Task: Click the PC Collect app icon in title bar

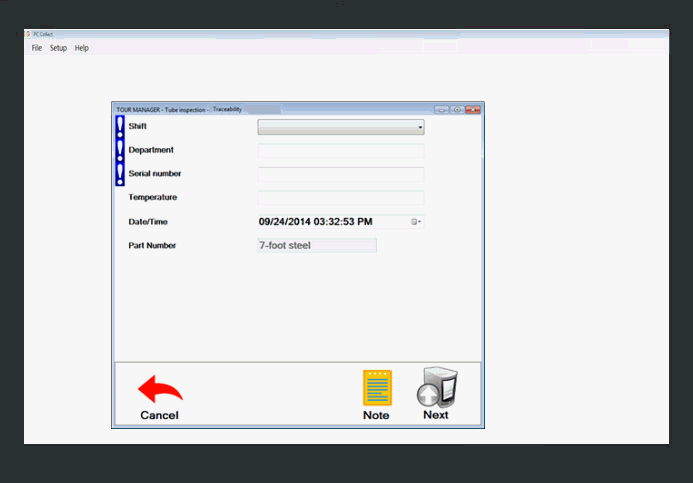Action: [28, 35]
